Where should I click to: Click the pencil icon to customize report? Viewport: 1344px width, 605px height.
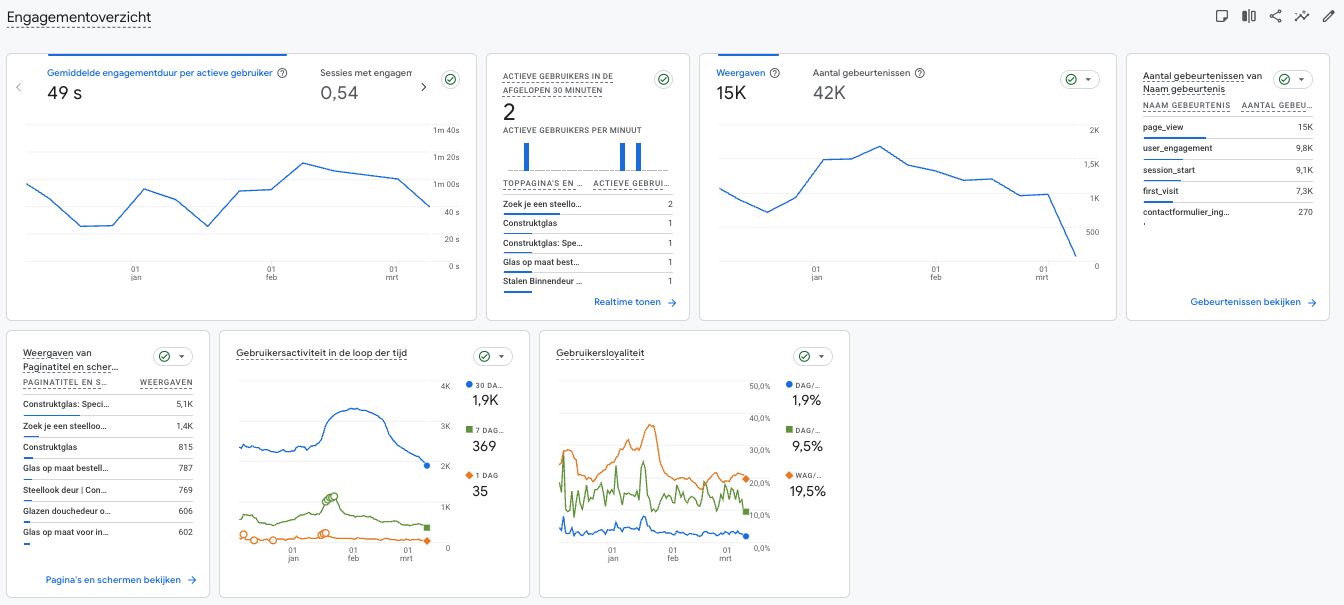tap(1329, 16)
